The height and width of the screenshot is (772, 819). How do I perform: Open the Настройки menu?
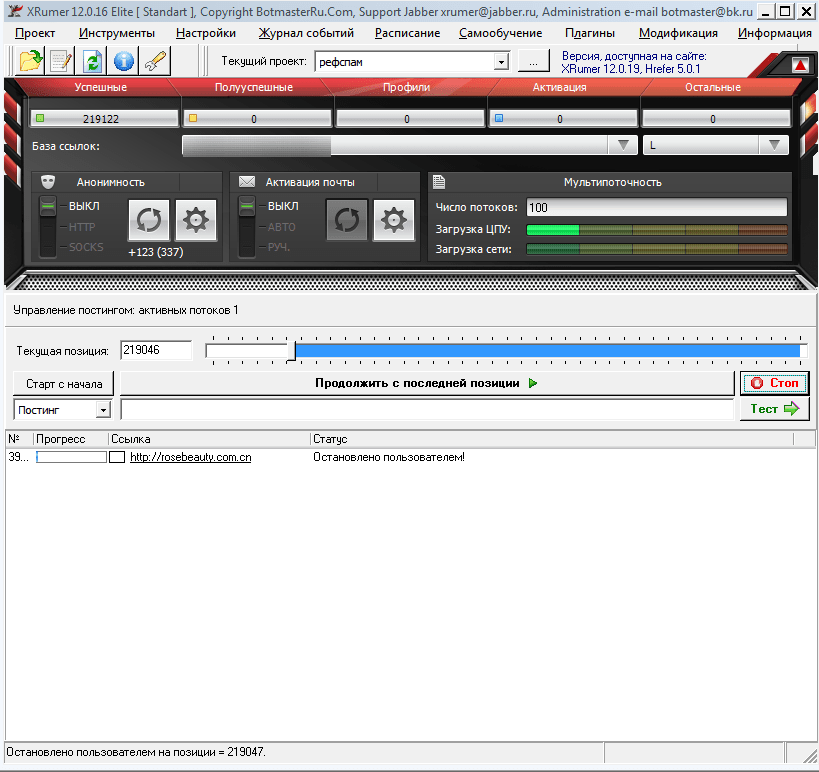(x=206, y=33)
